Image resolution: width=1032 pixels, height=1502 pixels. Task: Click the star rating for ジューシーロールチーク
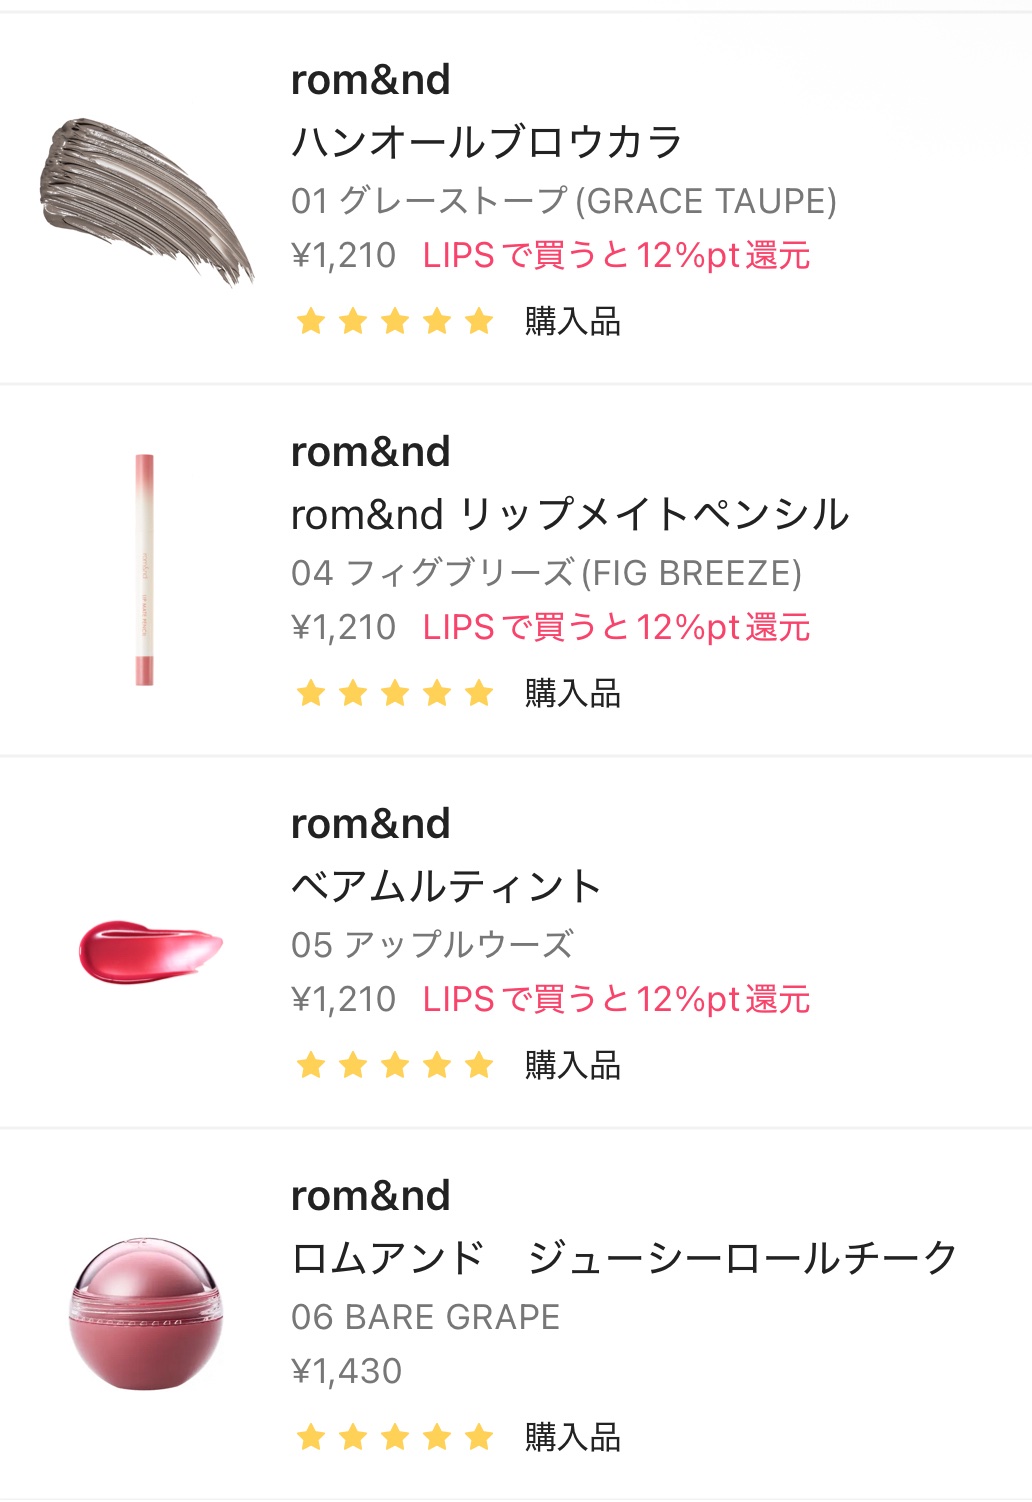(395, 1438)
